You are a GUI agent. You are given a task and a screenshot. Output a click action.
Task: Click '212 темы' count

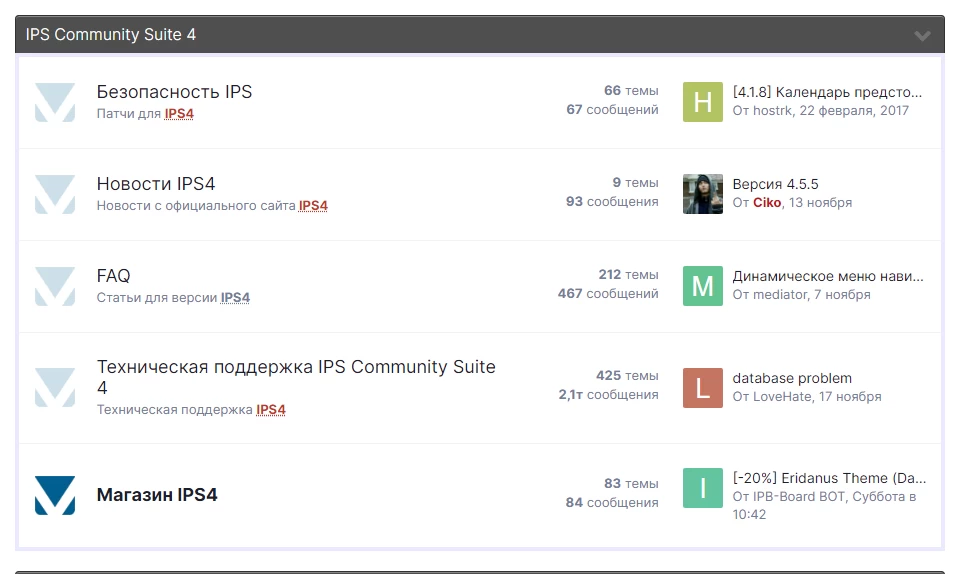[x=629, y=274]
